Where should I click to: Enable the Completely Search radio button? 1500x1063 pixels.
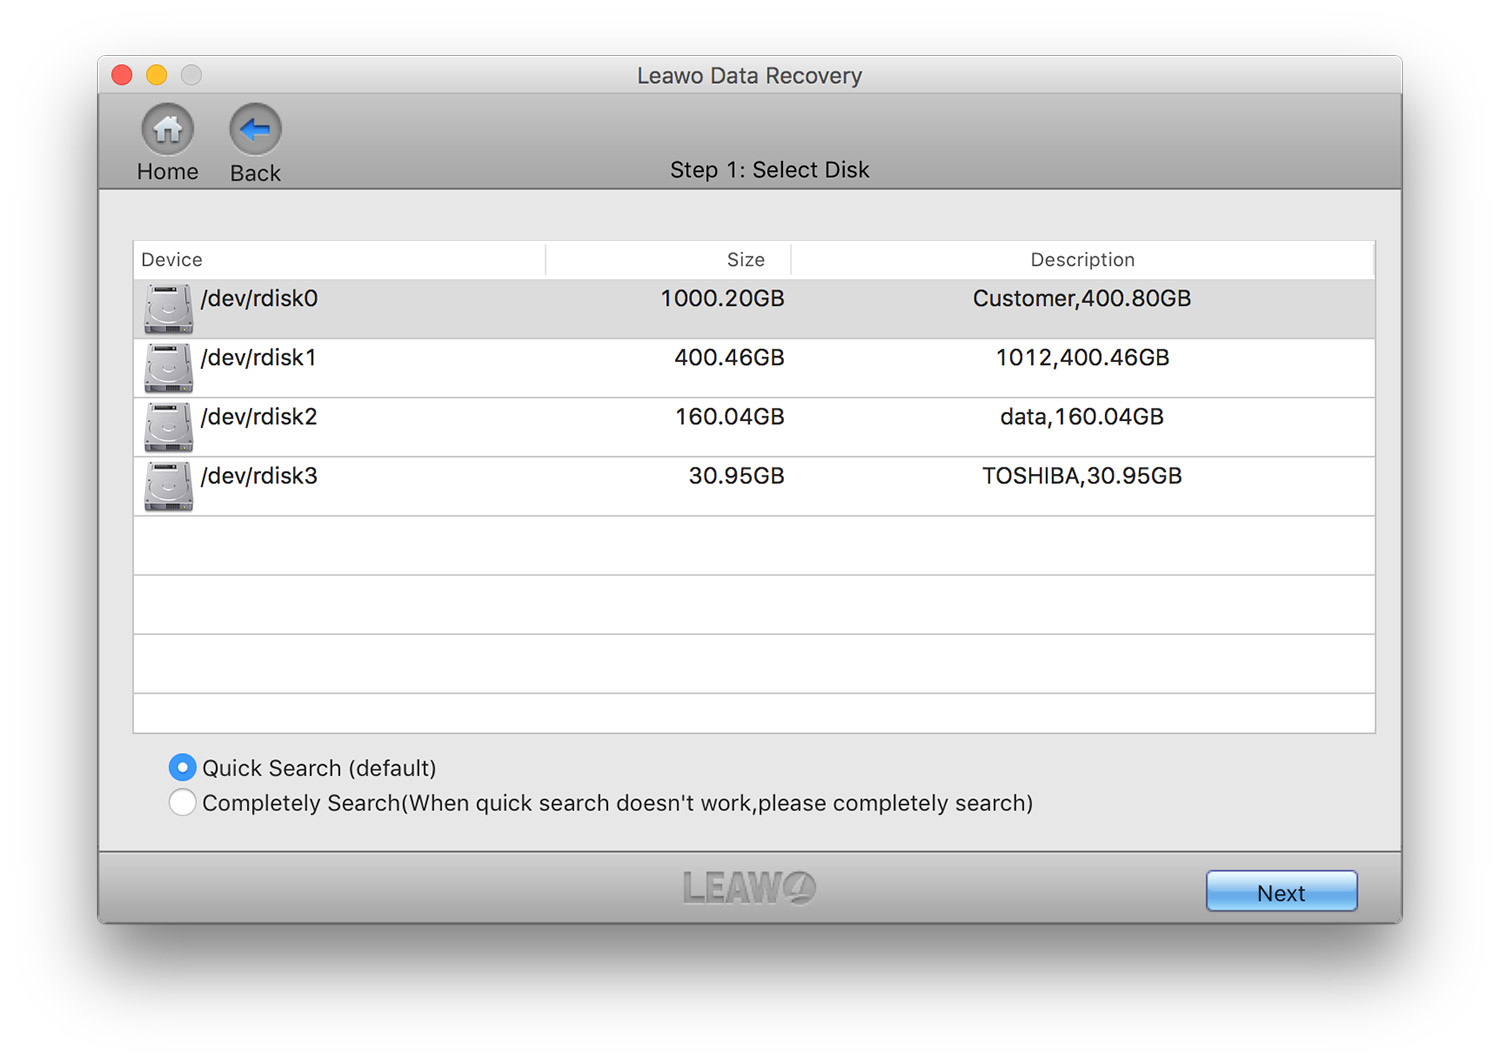(x=182, y=803)
